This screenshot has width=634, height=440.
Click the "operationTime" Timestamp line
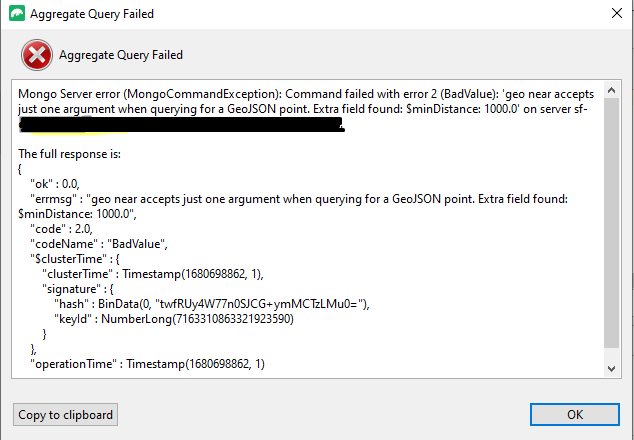click(148, 364)
